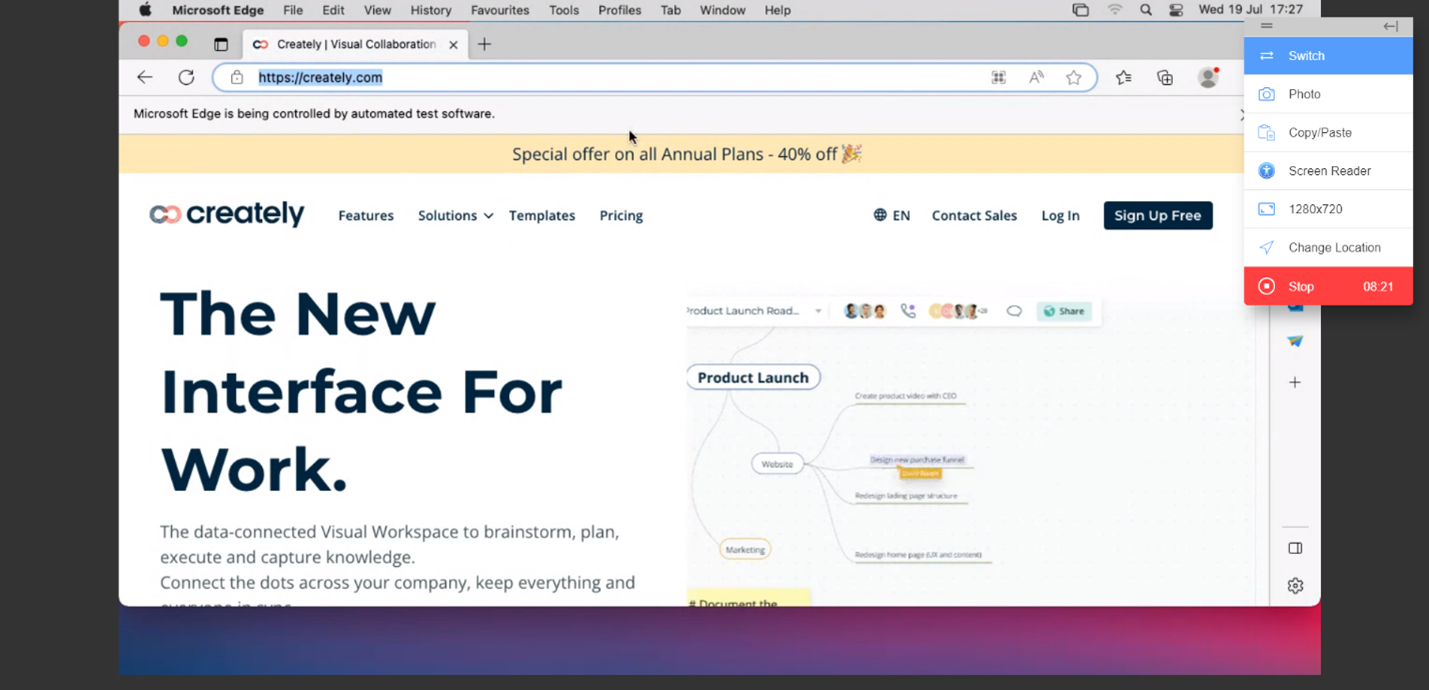The image size is (1429, 690).
Task: Add page to favourites with star icon
Action: pos(1074,77)
